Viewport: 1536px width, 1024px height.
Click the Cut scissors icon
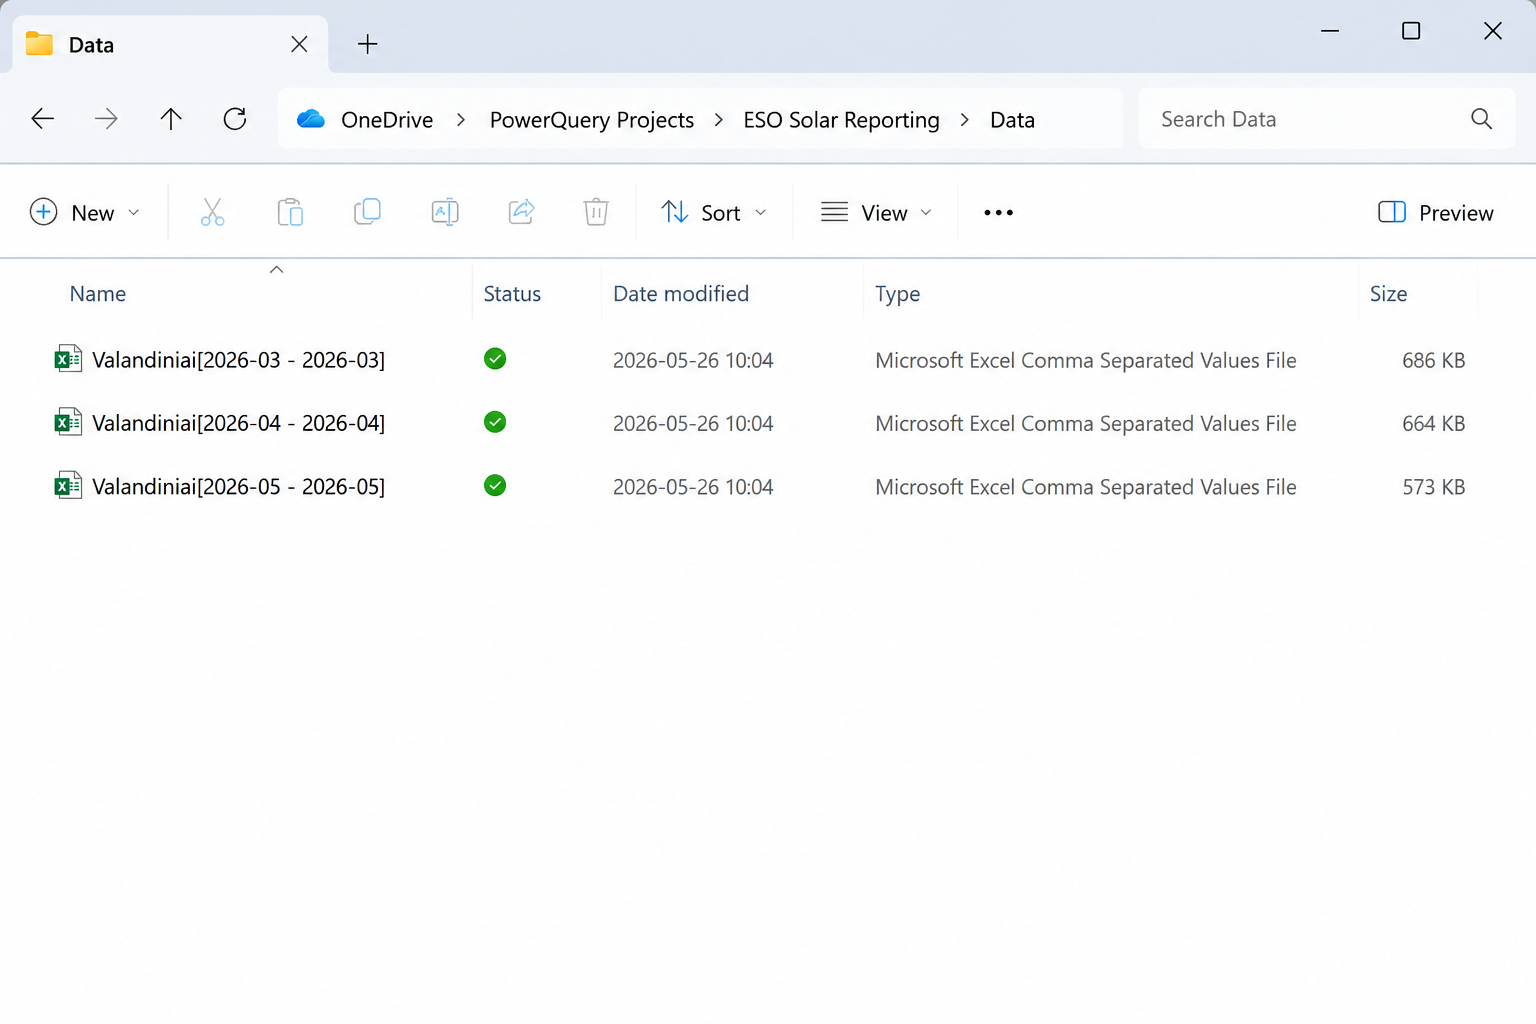212,212
